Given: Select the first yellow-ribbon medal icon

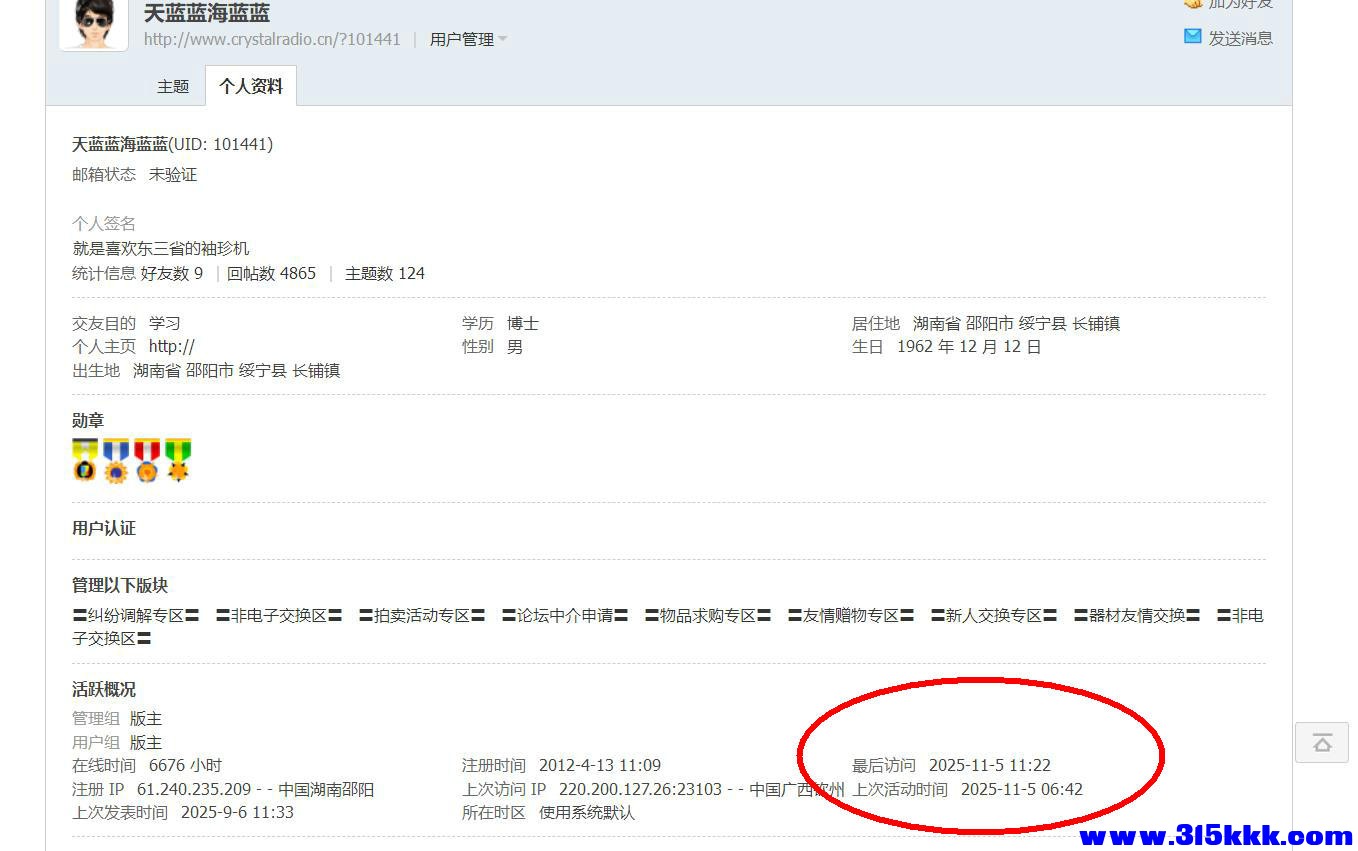Looking at the screenshot, I should tap(85, 459).
